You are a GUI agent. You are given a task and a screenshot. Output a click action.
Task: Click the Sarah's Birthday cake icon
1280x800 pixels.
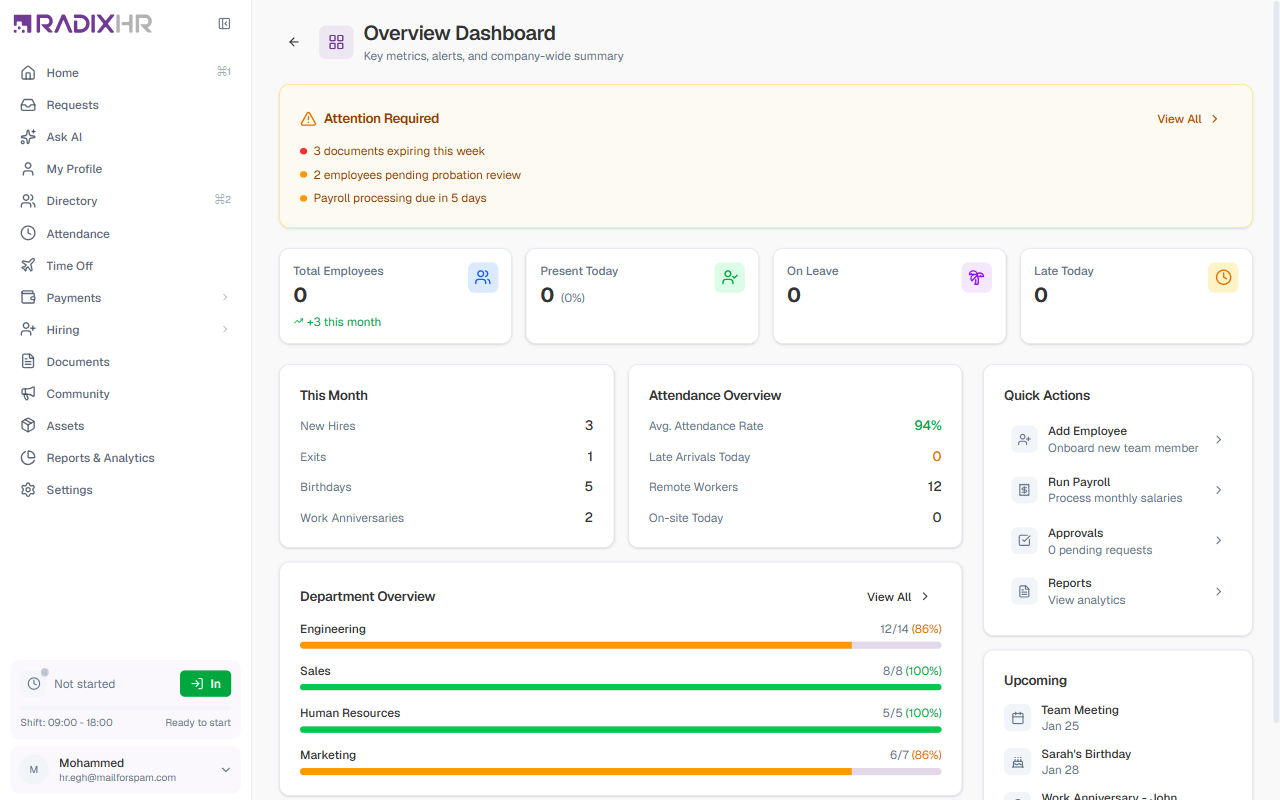(x=1018, y=762)
